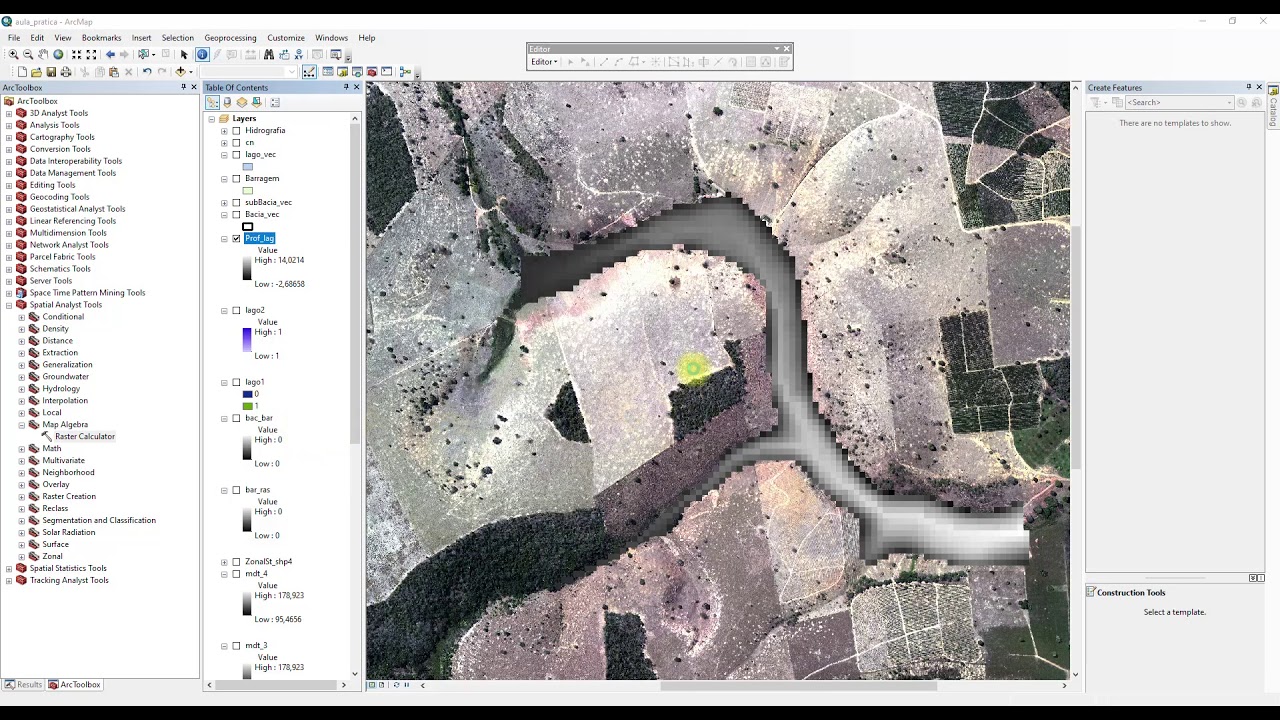Click the Add Data button icon

coord(180,72)
